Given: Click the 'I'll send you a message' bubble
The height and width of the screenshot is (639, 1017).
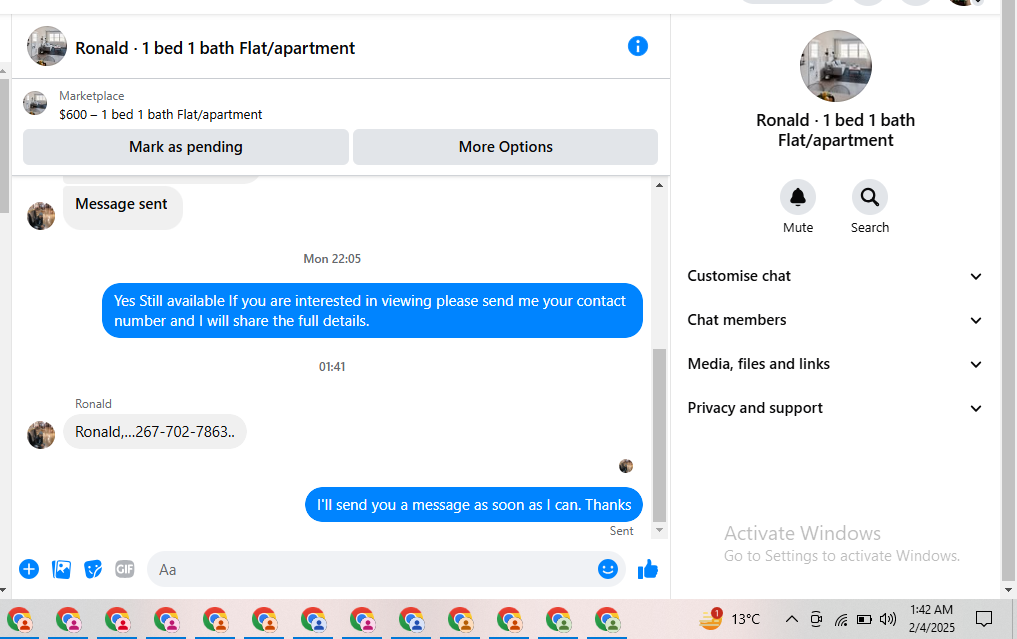Looking at the screenshot, I should tap(473, 505).
